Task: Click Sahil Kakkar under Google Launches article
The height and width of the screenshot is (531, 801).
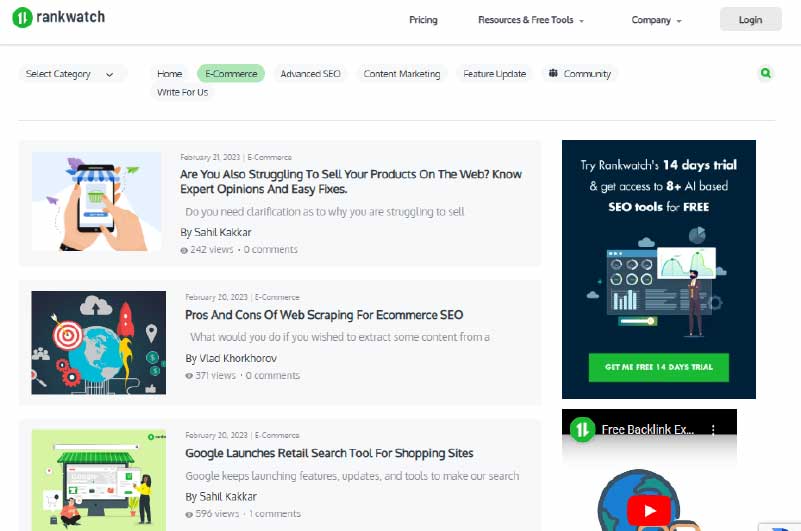Action: click(x=228, y=497)
